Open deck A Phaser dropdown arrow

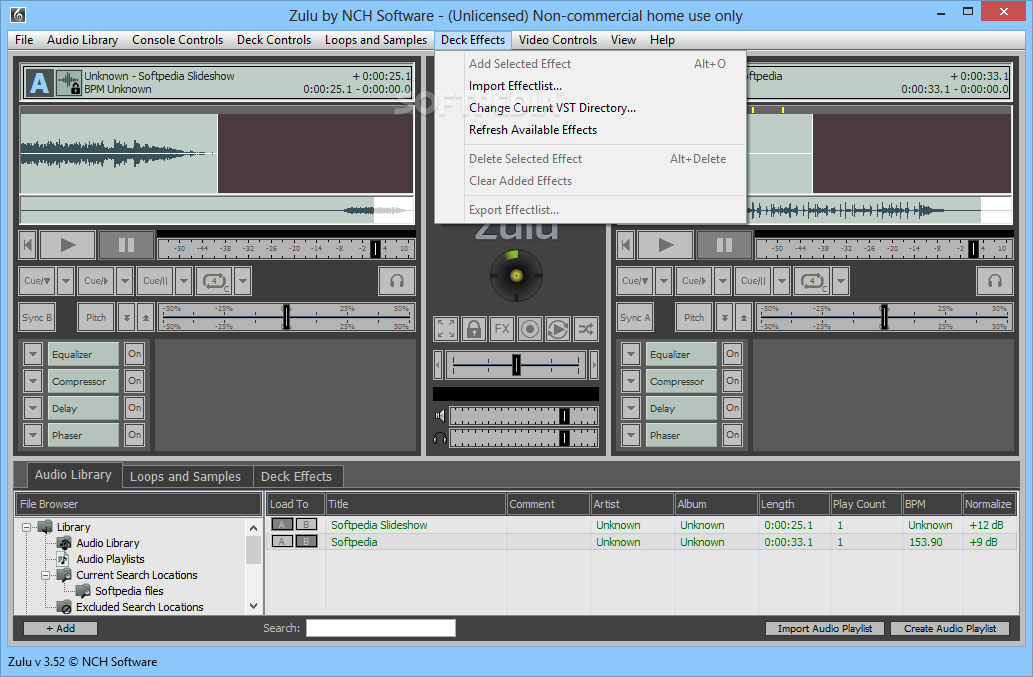[x=33, y=435]
